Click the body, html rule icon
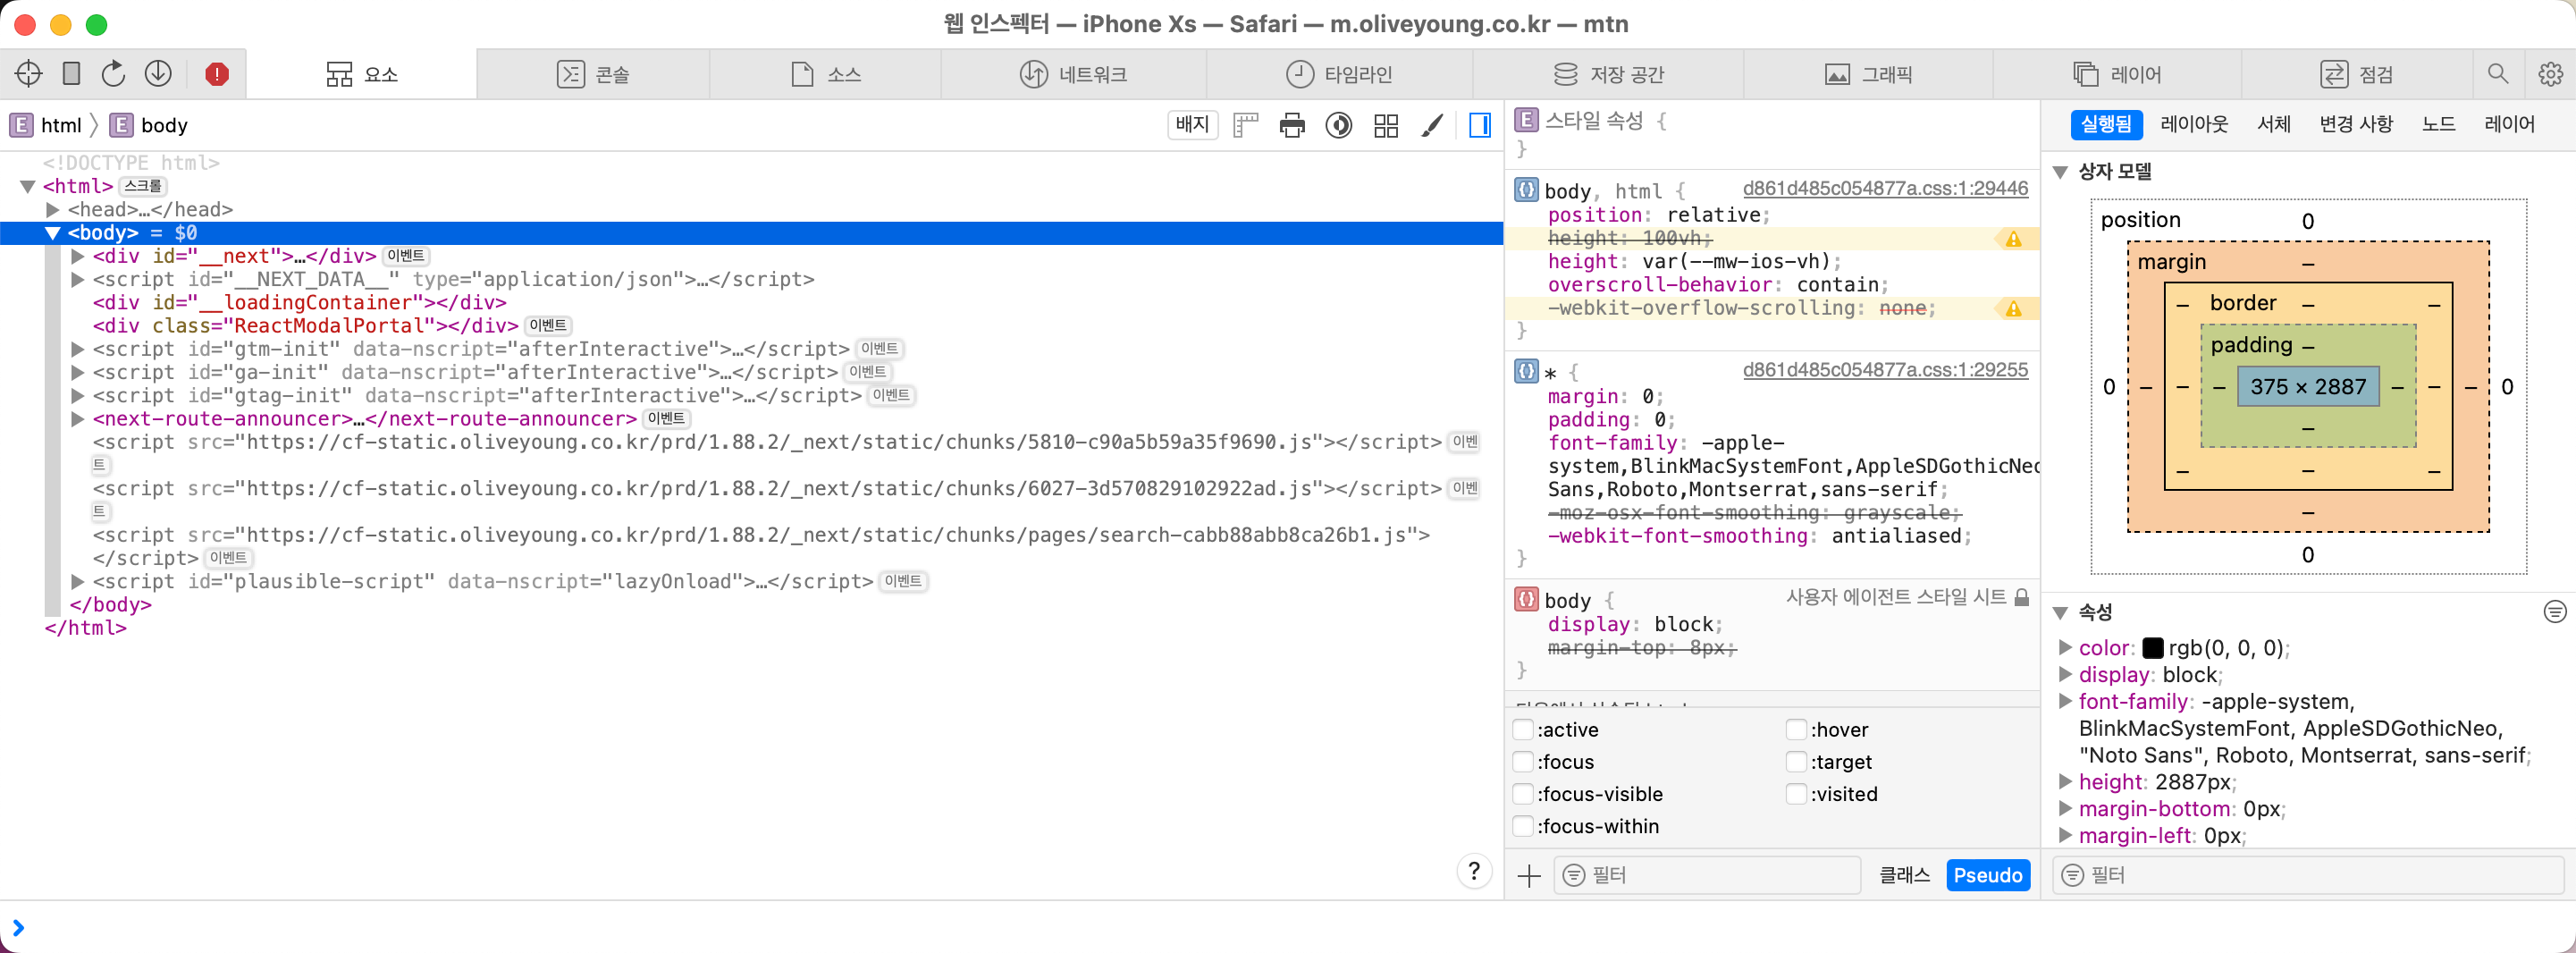The height and width of the screenshot is (953, 2576). (x=1526, y=189)
